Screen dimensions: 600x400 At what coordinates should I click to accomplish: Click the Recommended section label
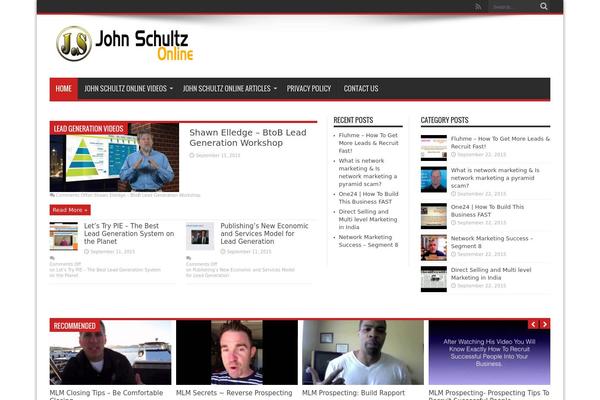click(x=75, y=326)
